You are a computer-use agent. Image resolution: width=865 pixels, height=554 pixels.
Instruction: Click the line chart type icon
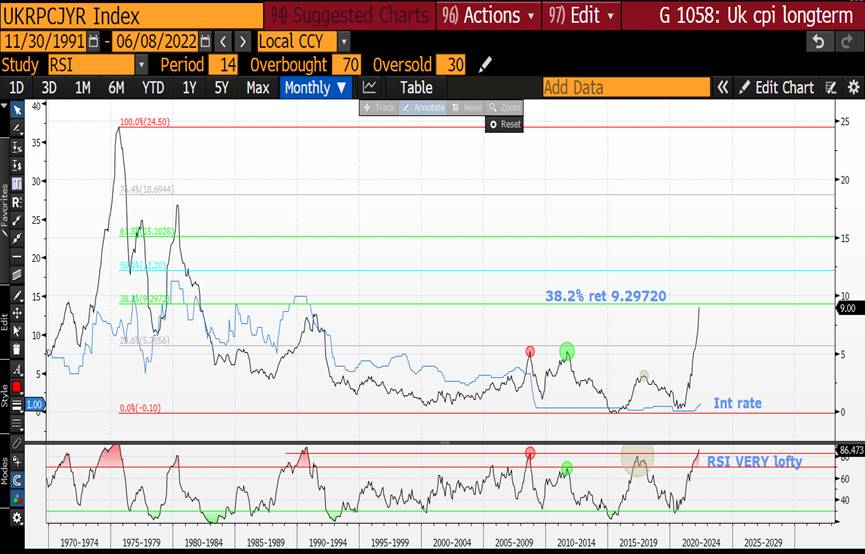(369, 87)
